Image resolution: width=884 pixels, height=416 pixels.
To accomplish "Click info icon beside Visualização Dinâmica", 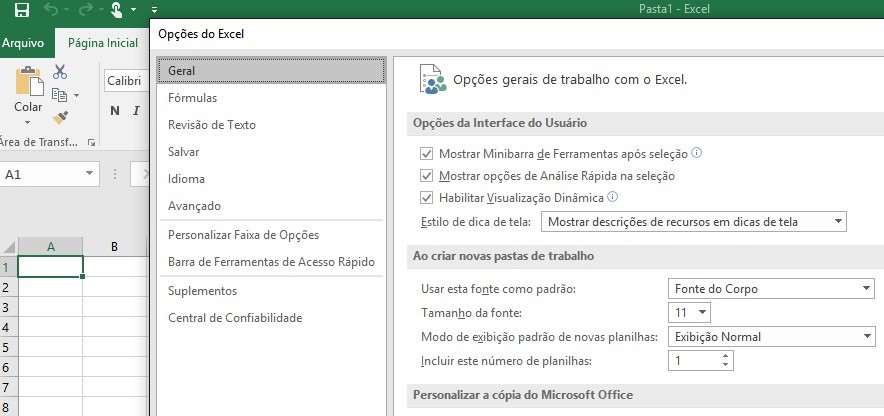I will (x=613, y=197).
